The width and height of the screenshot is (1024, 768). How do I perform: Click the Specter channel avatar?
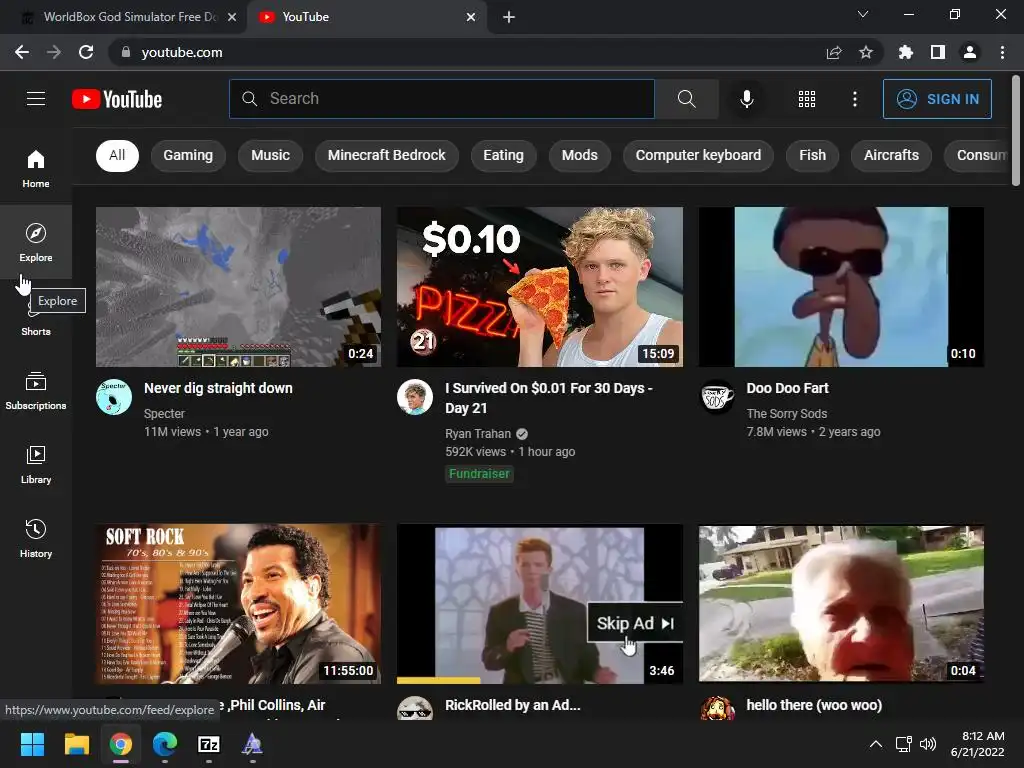coord(114,396)
